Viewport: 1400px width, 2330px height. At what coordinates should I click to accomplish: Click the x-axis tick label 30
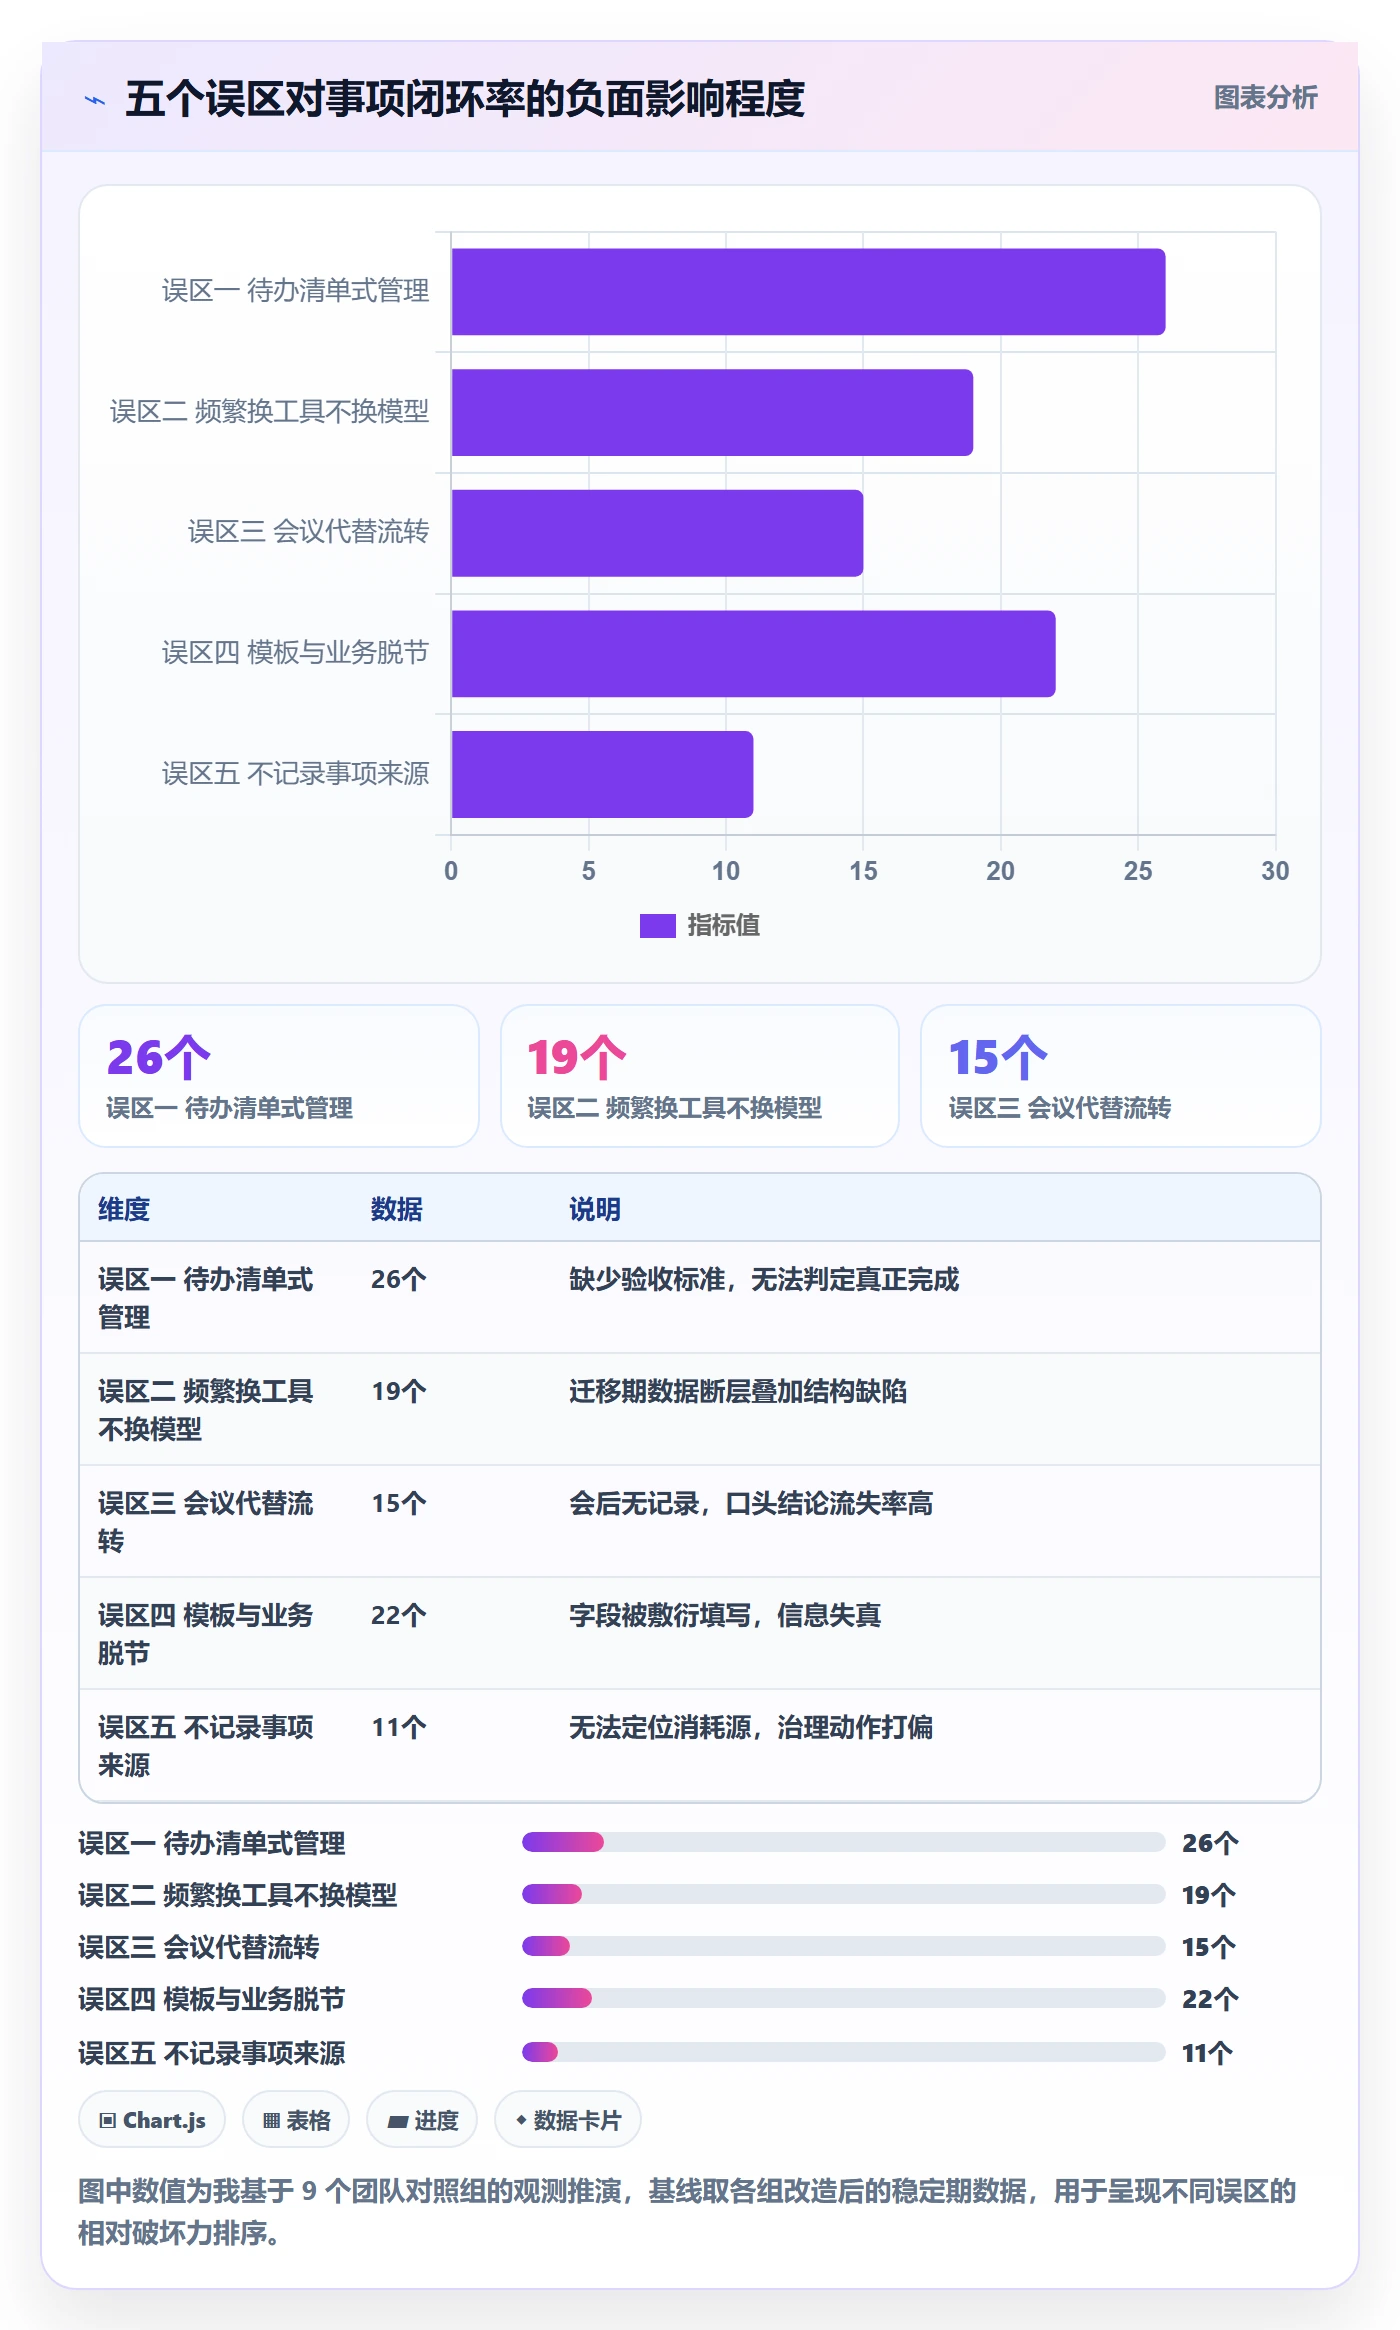(x=1275, y=871)
